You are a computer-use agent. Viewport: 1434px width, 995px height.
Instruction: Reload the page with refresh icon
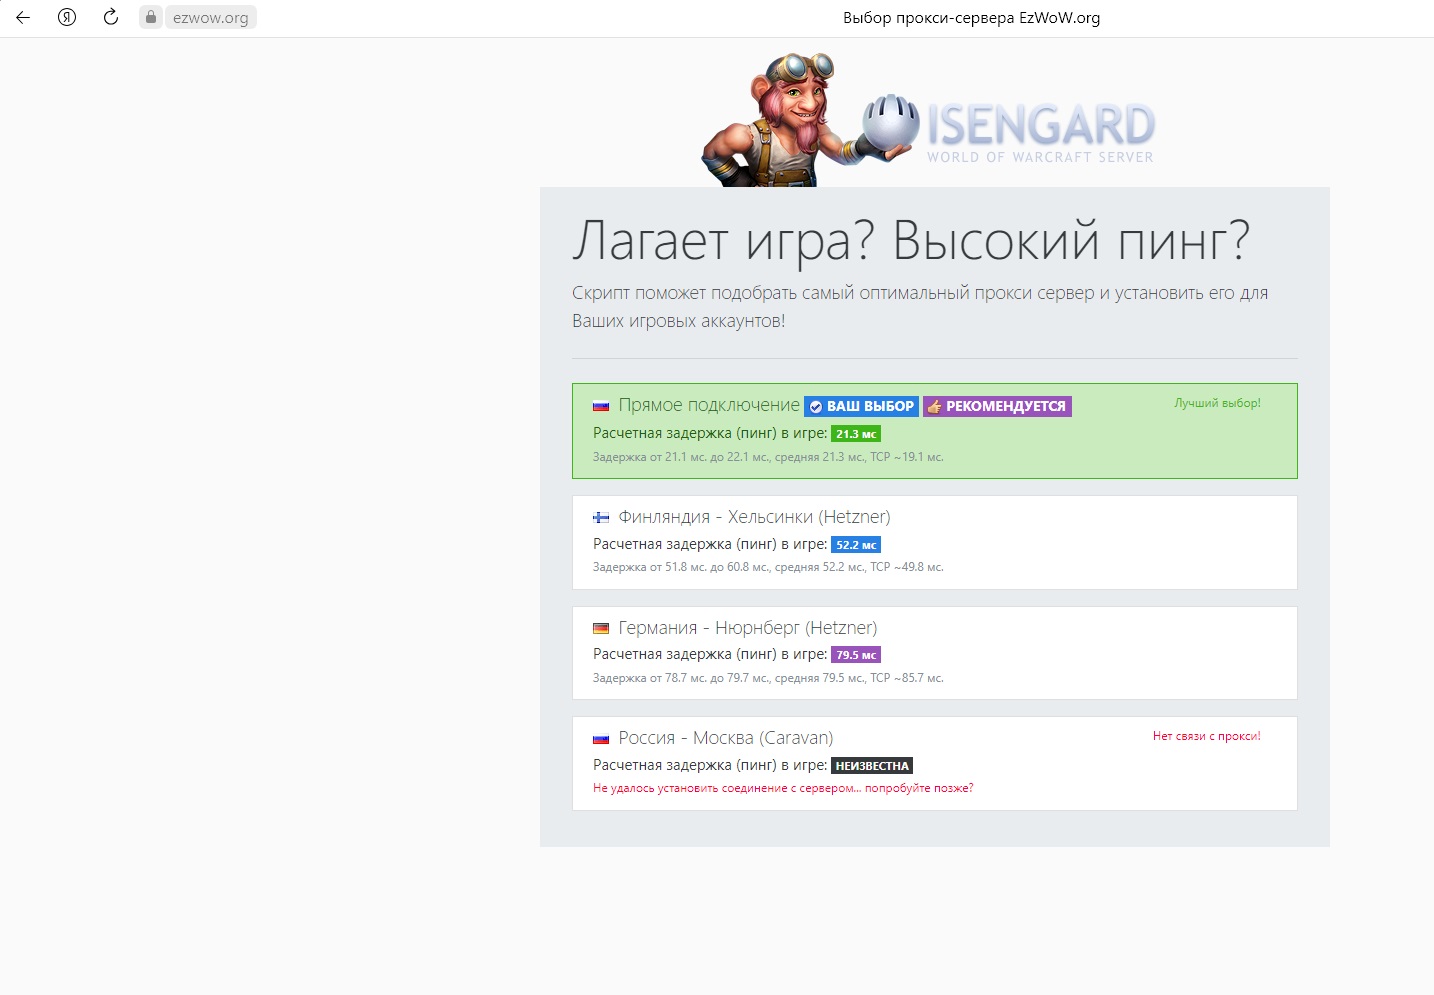[x=111, y=17]
